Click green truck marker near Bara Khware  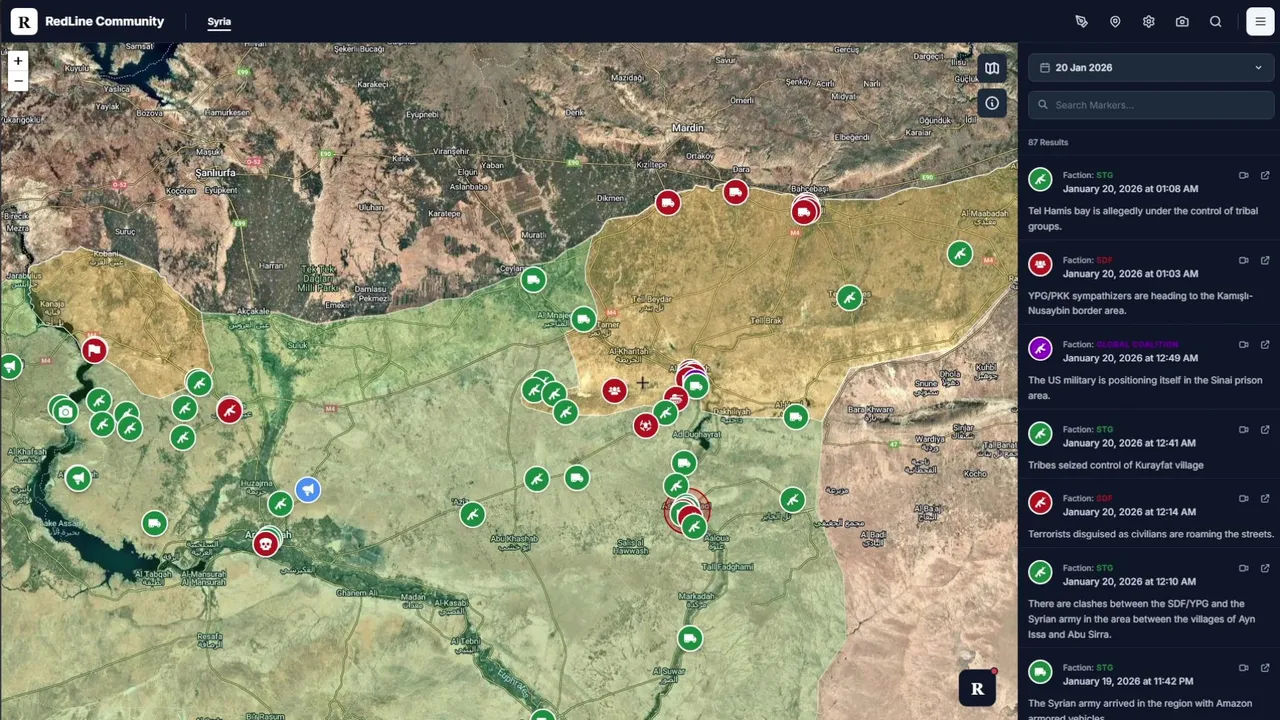pyautogui.click(x=796, y=416)
